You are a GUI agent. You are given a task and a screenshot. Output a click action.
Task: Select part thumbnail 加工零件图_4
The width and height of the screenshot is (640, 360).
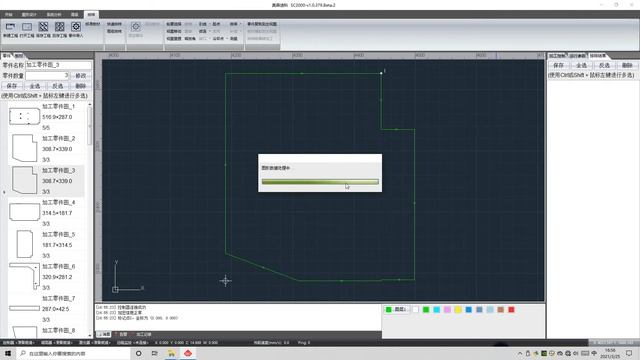24,212
